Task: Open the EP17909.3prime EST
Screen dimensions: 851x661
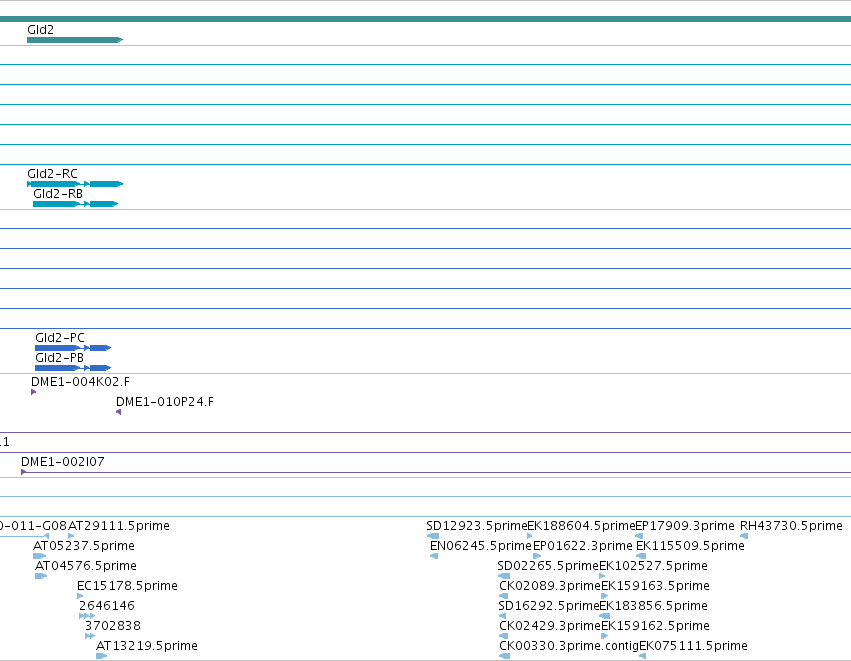Action: 639,536
